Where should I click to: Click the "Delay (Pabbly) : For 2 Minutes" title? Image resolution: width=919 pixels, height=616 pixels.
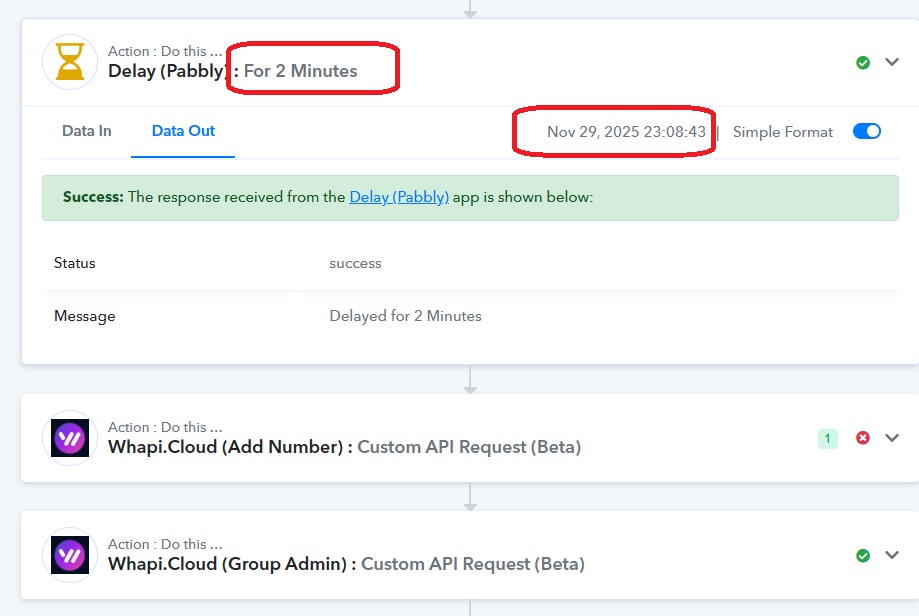click(x=232, y=71)
